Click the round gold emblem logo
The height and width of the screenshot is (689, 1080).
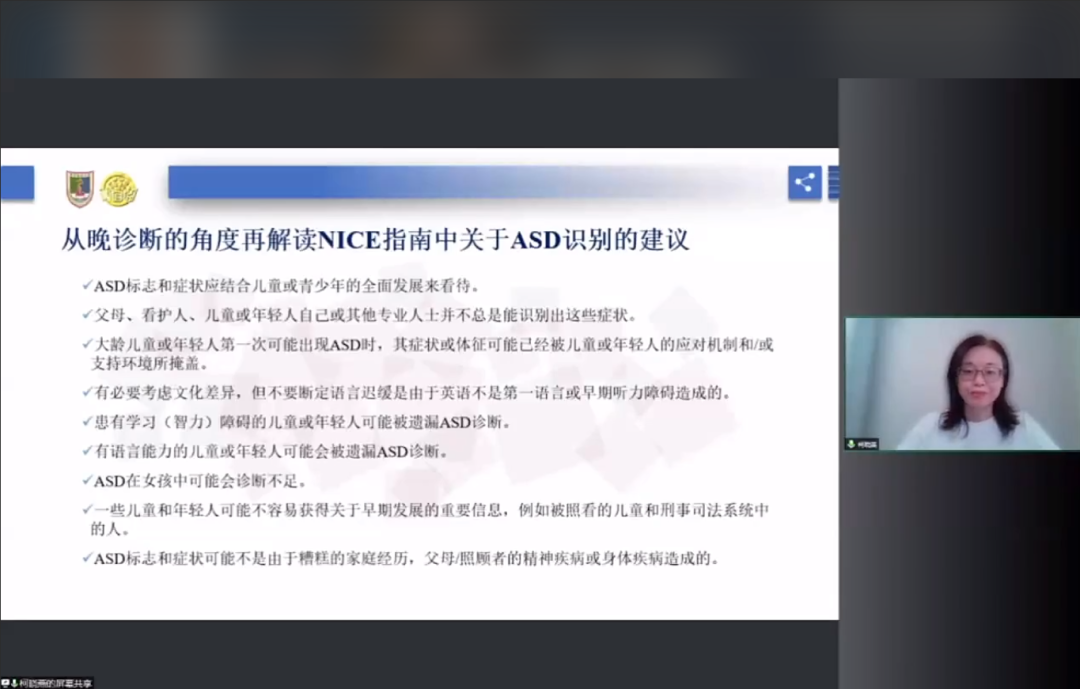tap(119, 189)
